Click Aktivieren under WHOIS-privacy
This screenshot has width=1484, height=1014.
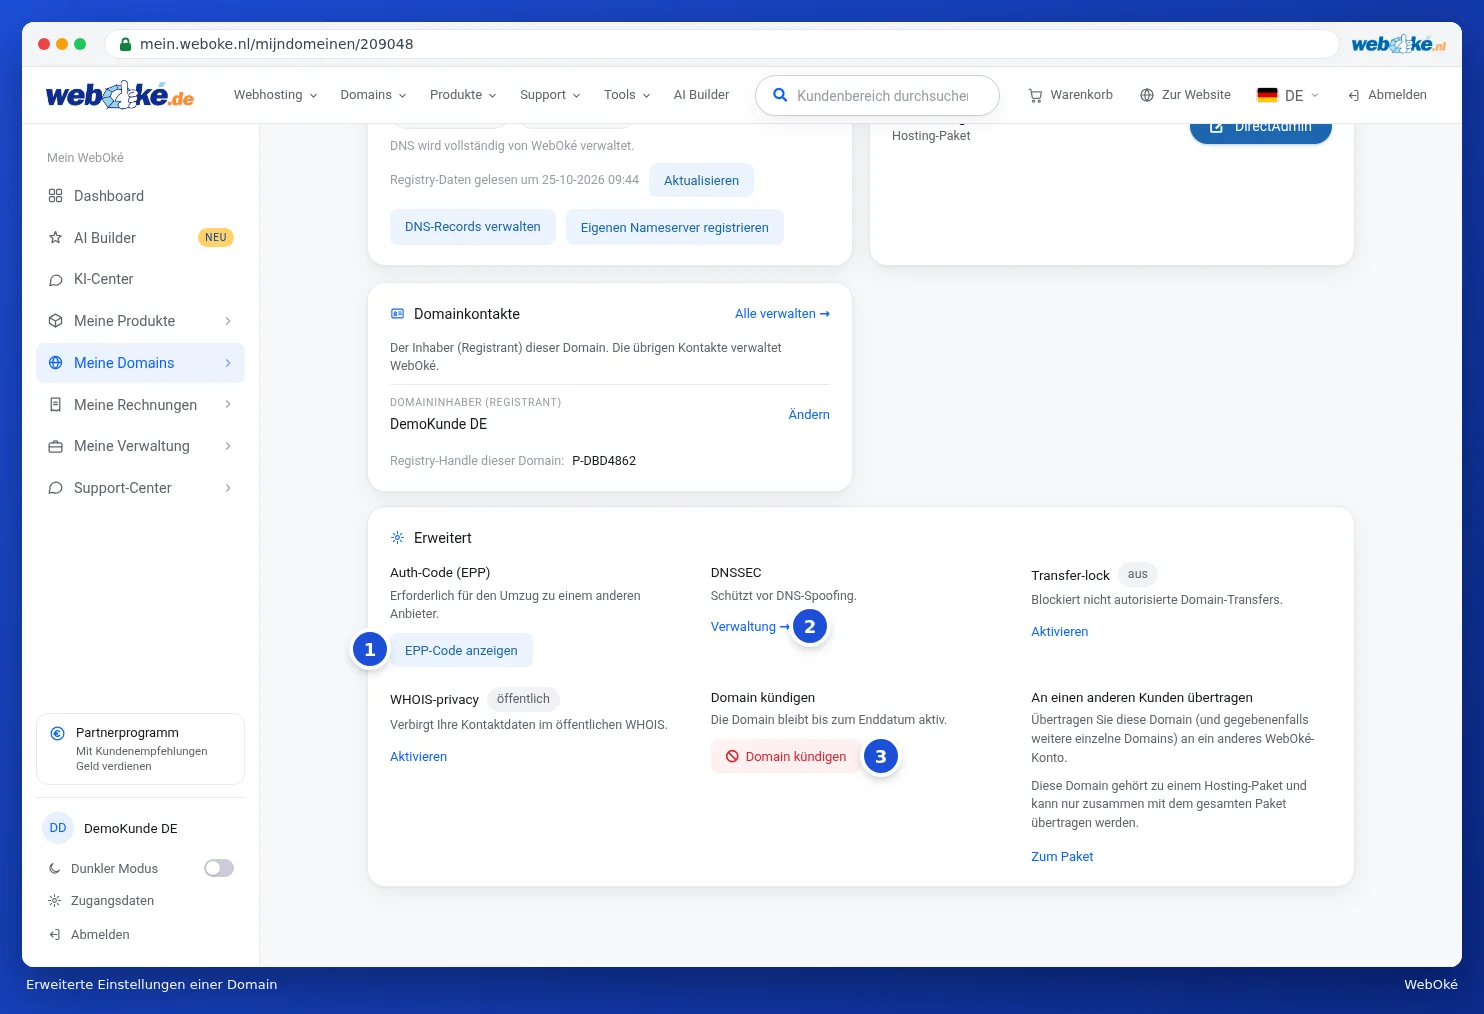click(x=418, y=757)
